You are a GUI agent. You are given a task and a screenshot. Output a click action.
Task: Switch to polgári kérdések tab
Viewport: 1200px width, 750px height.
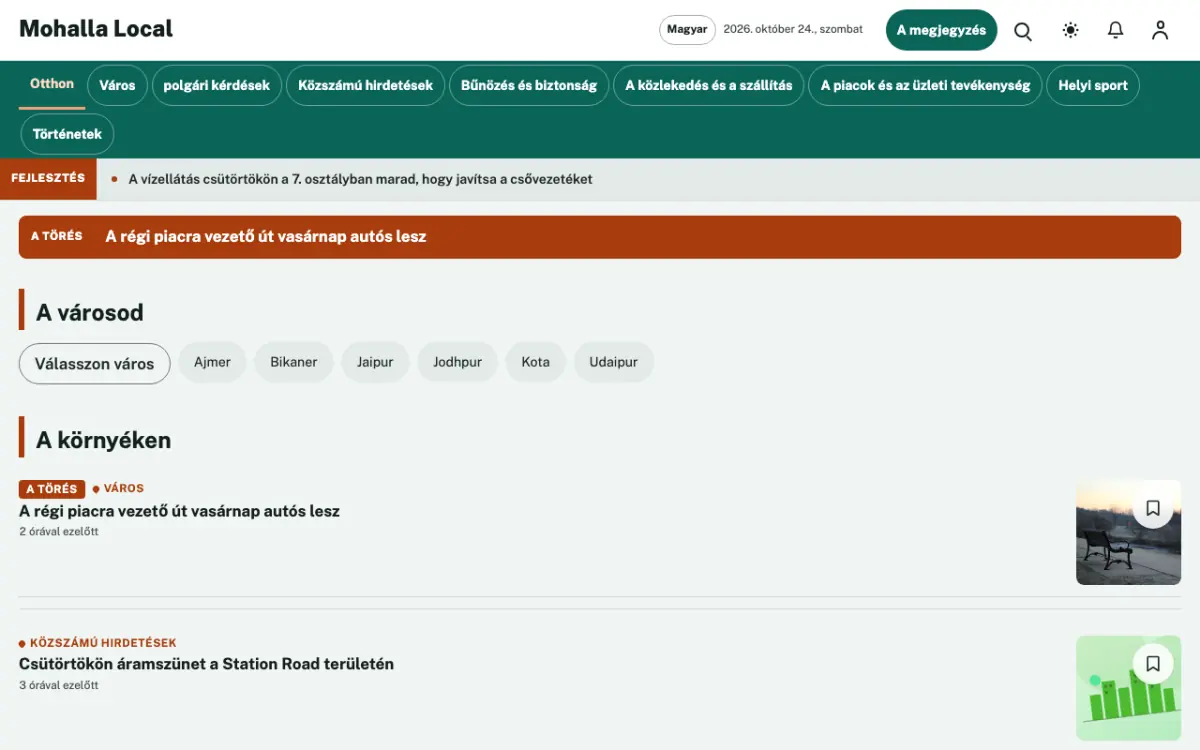pos(217,85)
